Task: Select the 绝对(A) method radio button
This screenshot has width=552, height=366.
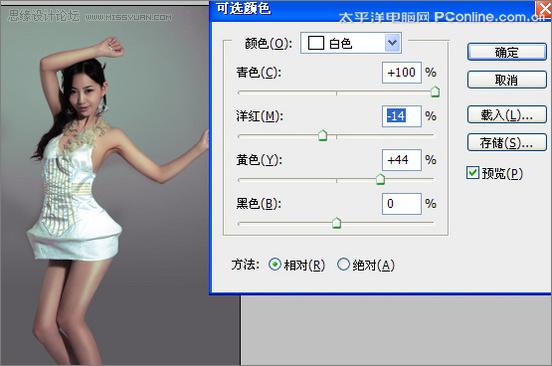Action: coord(343,264)
